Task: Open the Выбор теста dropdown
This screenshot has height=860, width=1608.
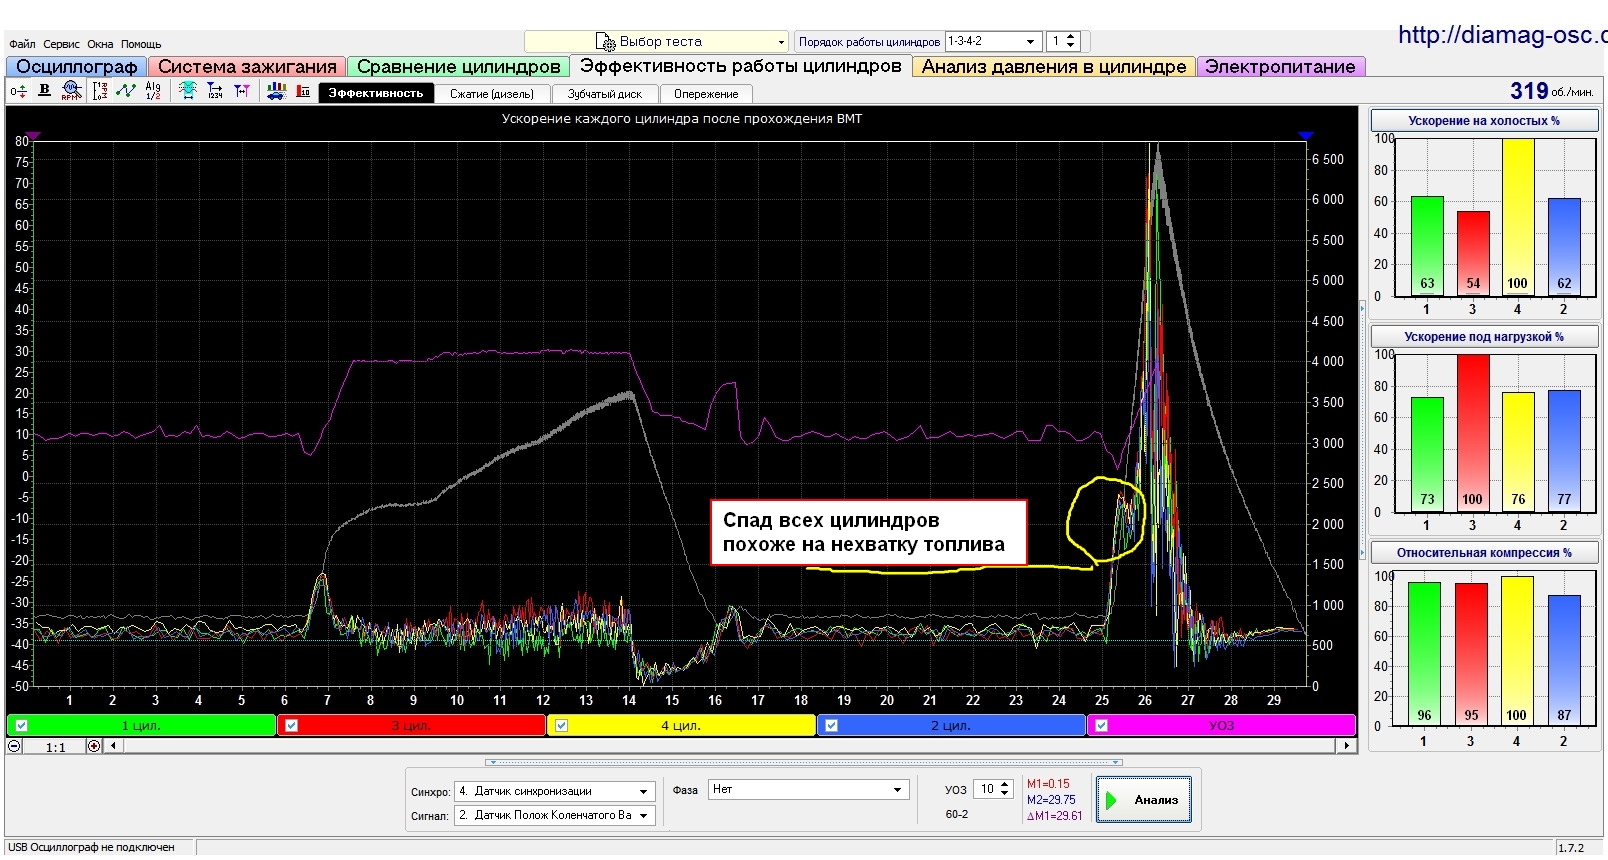Action: coord(656,42)
